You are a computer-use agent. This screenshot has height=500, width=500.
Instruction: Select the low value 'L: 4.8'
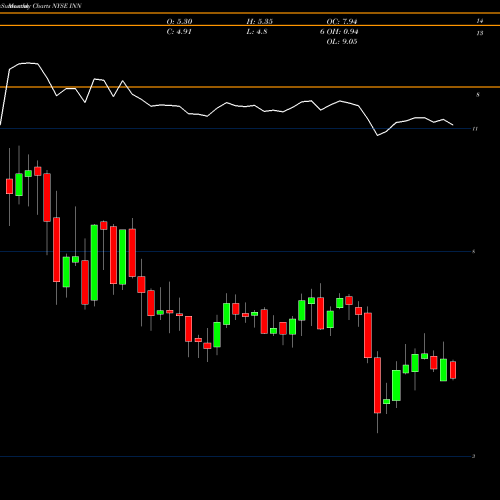pos(257,32)
